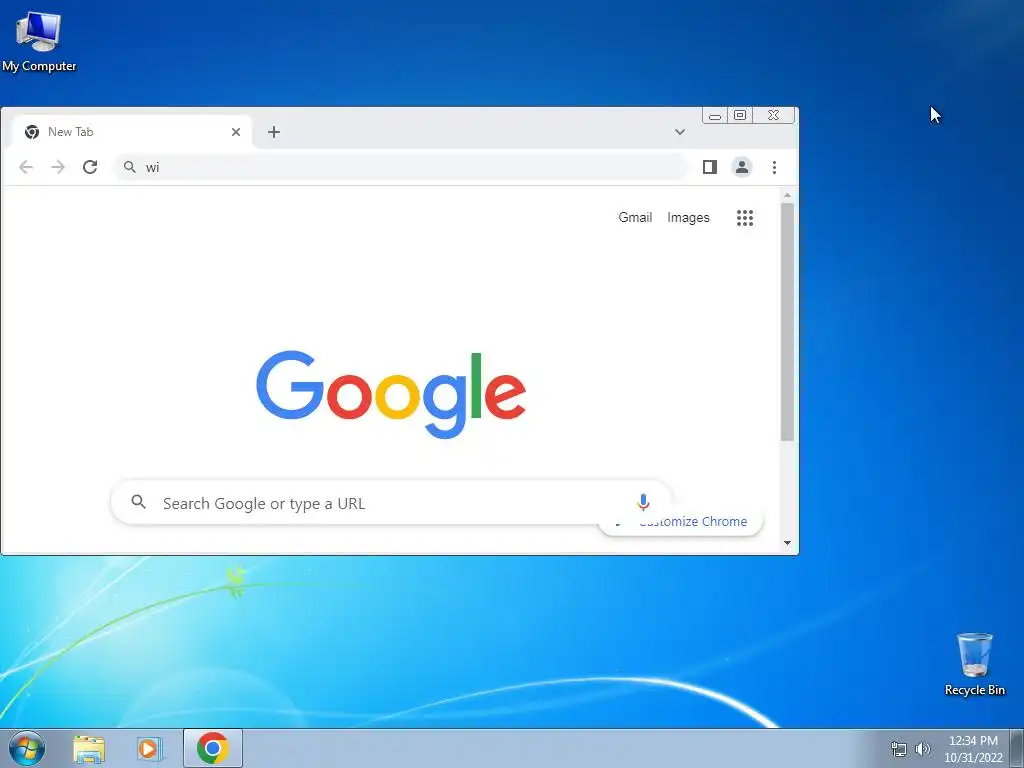
Task: Click the scroll up arrow of the page
Action: click(x=787, y=195)
